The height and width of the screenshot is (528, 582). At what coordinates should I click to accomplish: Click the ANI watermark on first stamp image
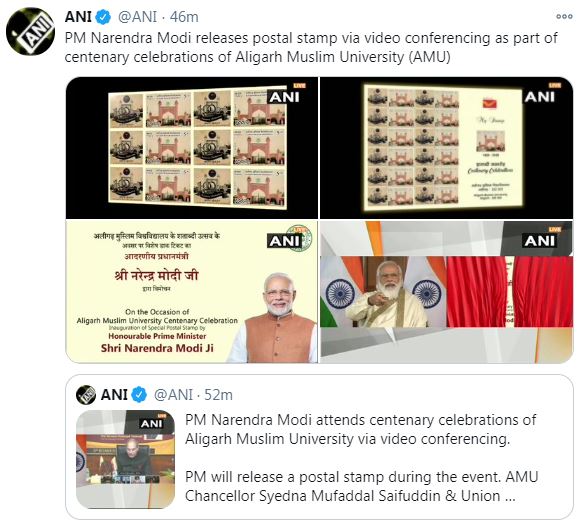(284, 97)
